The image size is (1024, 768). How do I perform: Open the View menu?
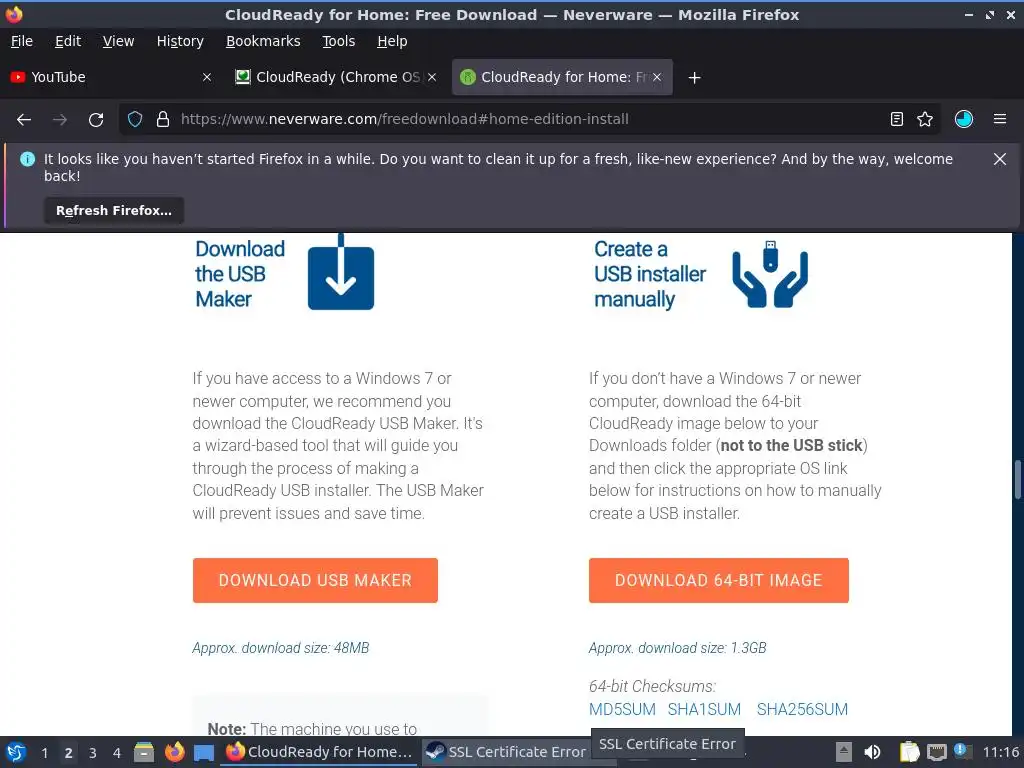coord(118,41)
